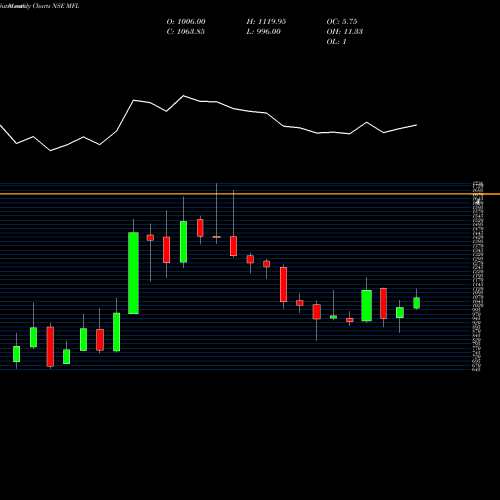This screenshot has height=500, width=500.
Task: Click the leftmost green candlestick on chart
Action: point(16,354)
